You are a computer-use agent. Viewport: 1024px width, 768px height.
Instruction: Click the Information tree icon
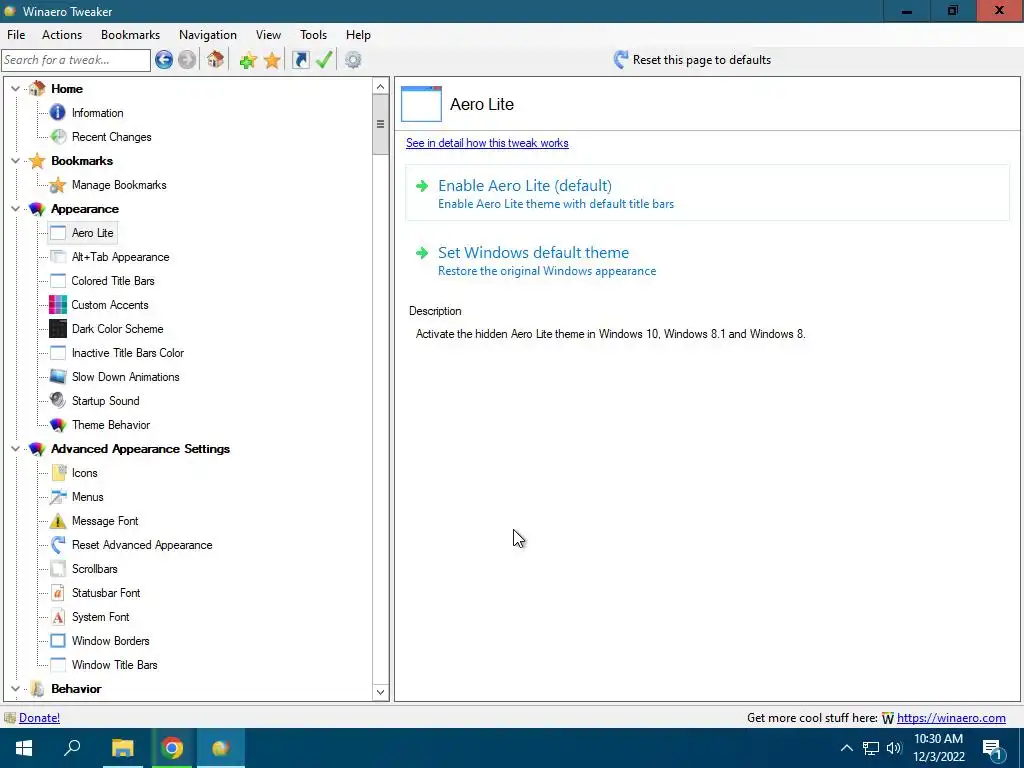57,112
